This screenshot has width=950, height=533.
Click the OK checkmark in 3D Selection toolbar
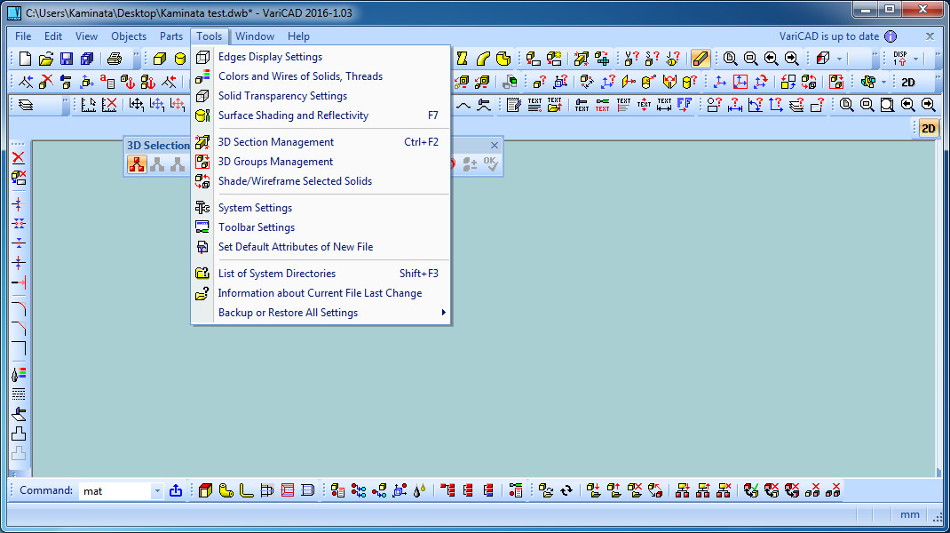(490, 164)
